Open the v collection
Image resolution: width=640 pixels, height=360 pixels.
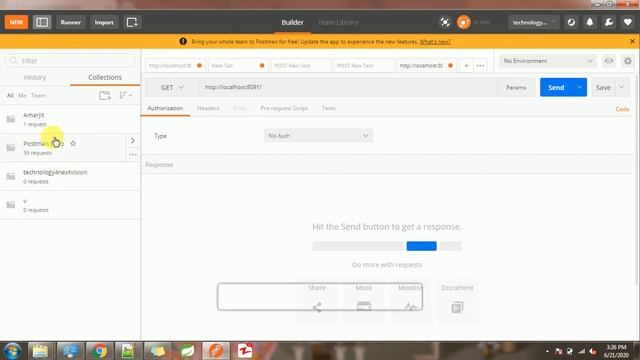(x=70, y=205)
